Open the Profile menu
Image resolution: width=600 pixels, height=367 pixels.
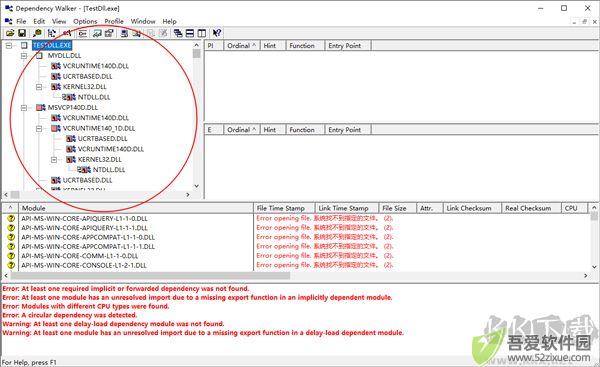[x=114, y=21]
